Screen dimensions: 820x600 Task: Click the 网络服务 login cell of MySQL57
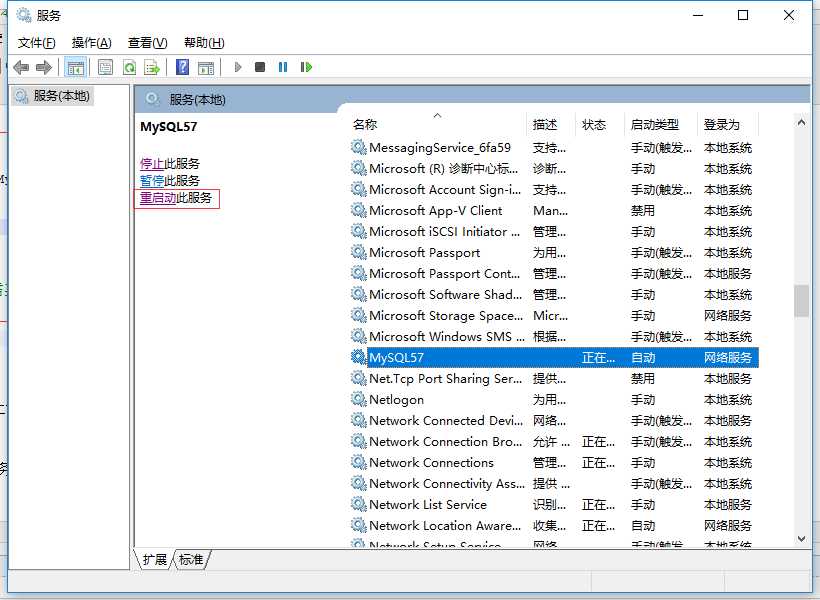(727, 357)
